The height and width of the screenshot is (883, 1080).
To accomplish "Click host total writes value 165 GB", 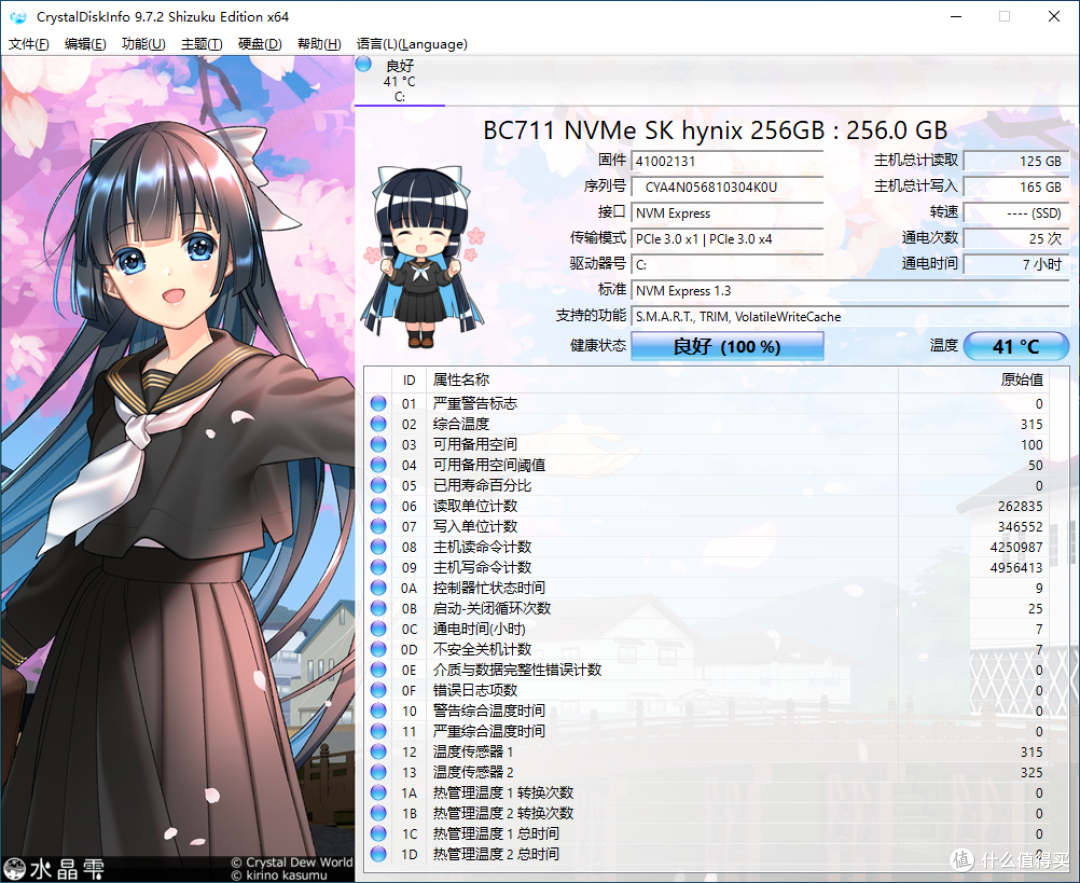I will coord(1016,187).
